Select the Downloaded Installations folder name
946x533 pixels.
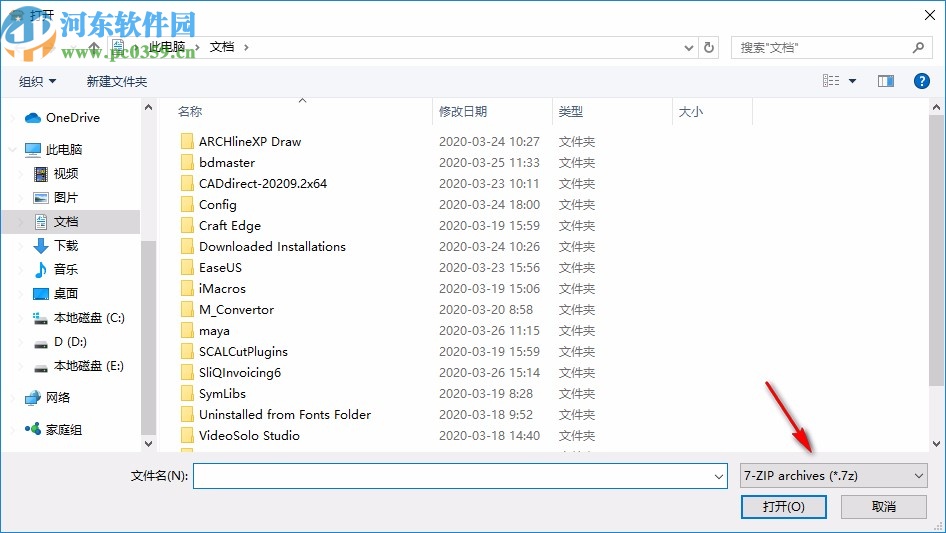pyautogui.click(x=272, y=246)
